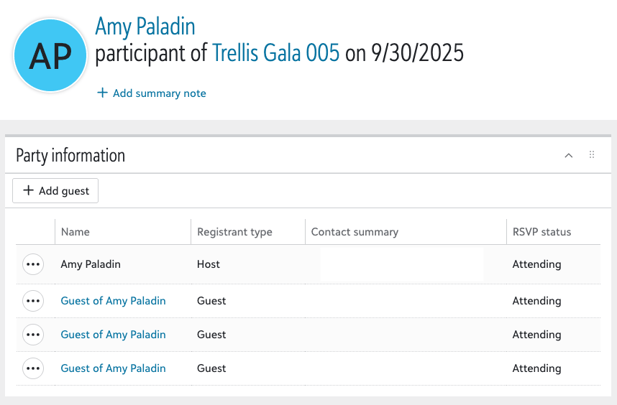Collapse the Party information section
This screenshot has height=405, width=617.
[x=568, y=155]
